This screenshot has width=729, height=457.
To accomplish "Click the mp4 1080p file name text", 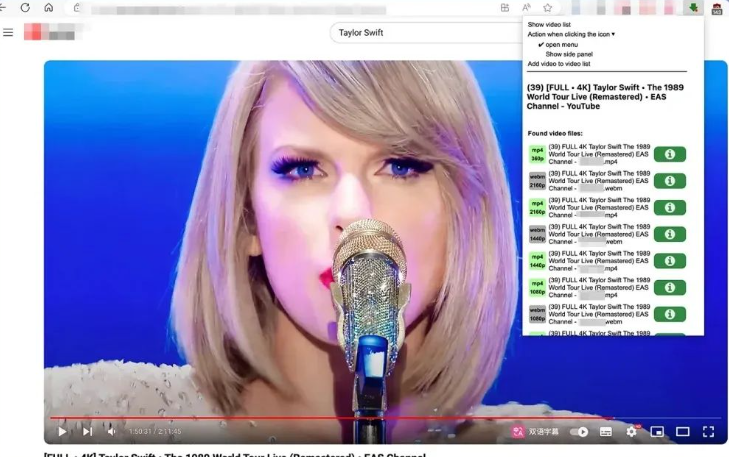I will pos(599,288).
